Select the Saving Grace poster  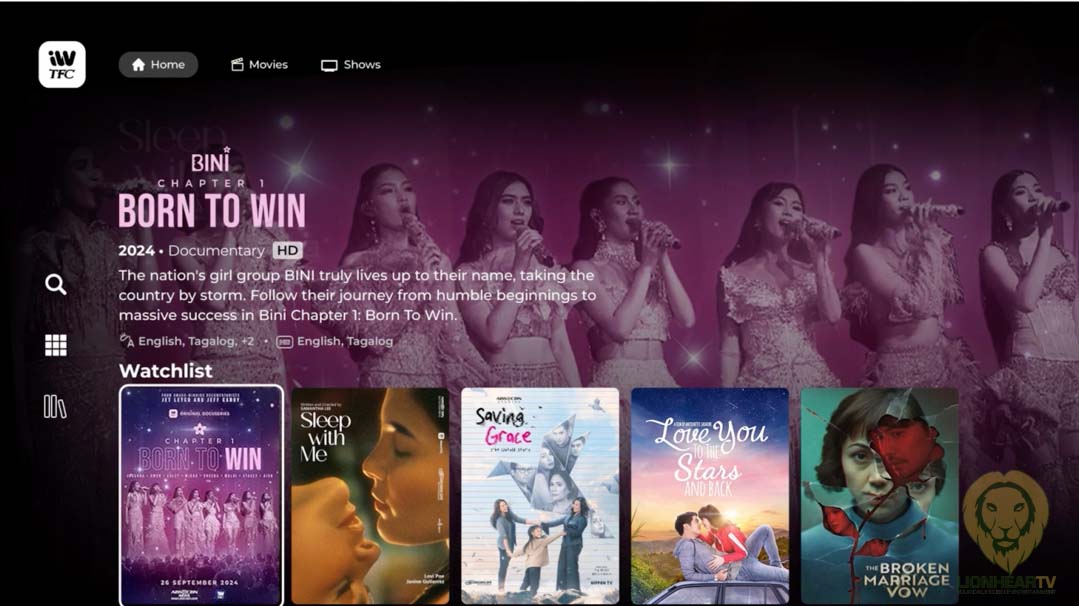[540, 496]
